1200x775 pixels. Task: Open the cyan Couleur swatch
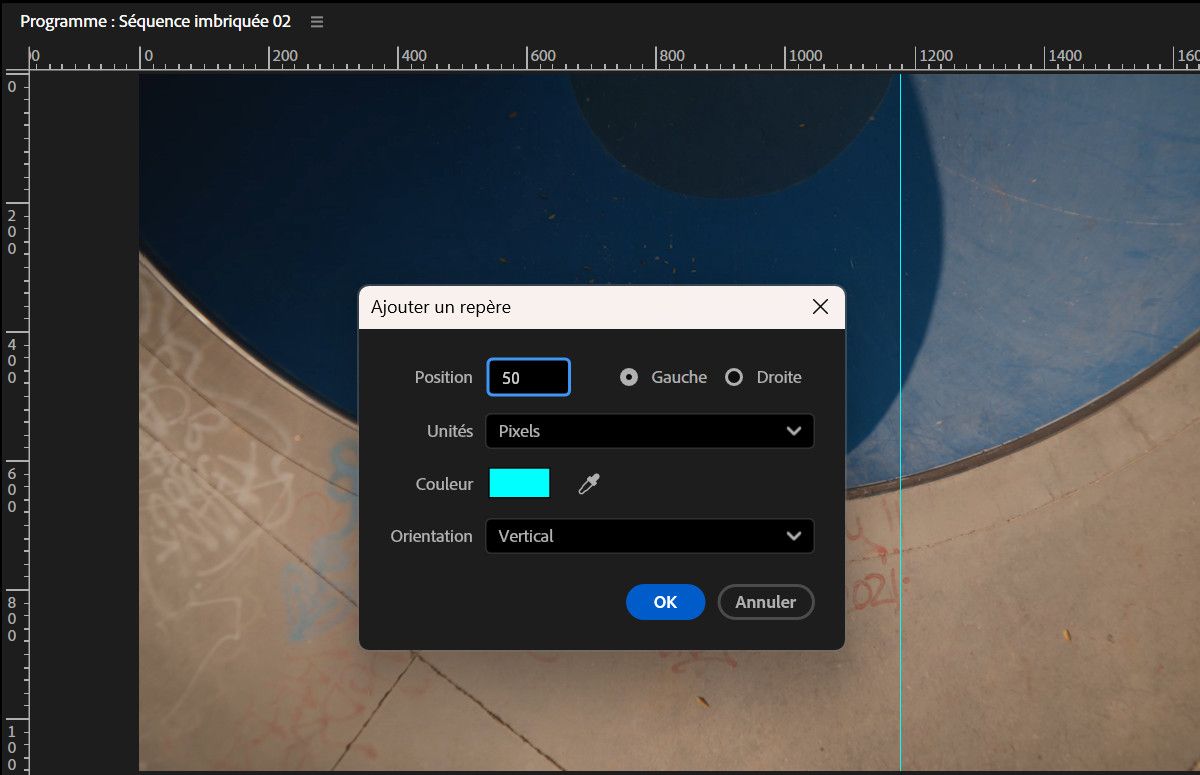tap(519, 483)
